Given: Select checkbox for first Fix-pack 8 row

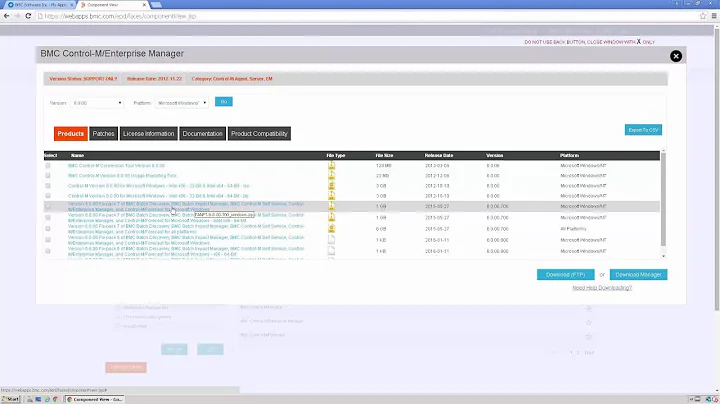Looking at the screenshot, I should 48,240.
